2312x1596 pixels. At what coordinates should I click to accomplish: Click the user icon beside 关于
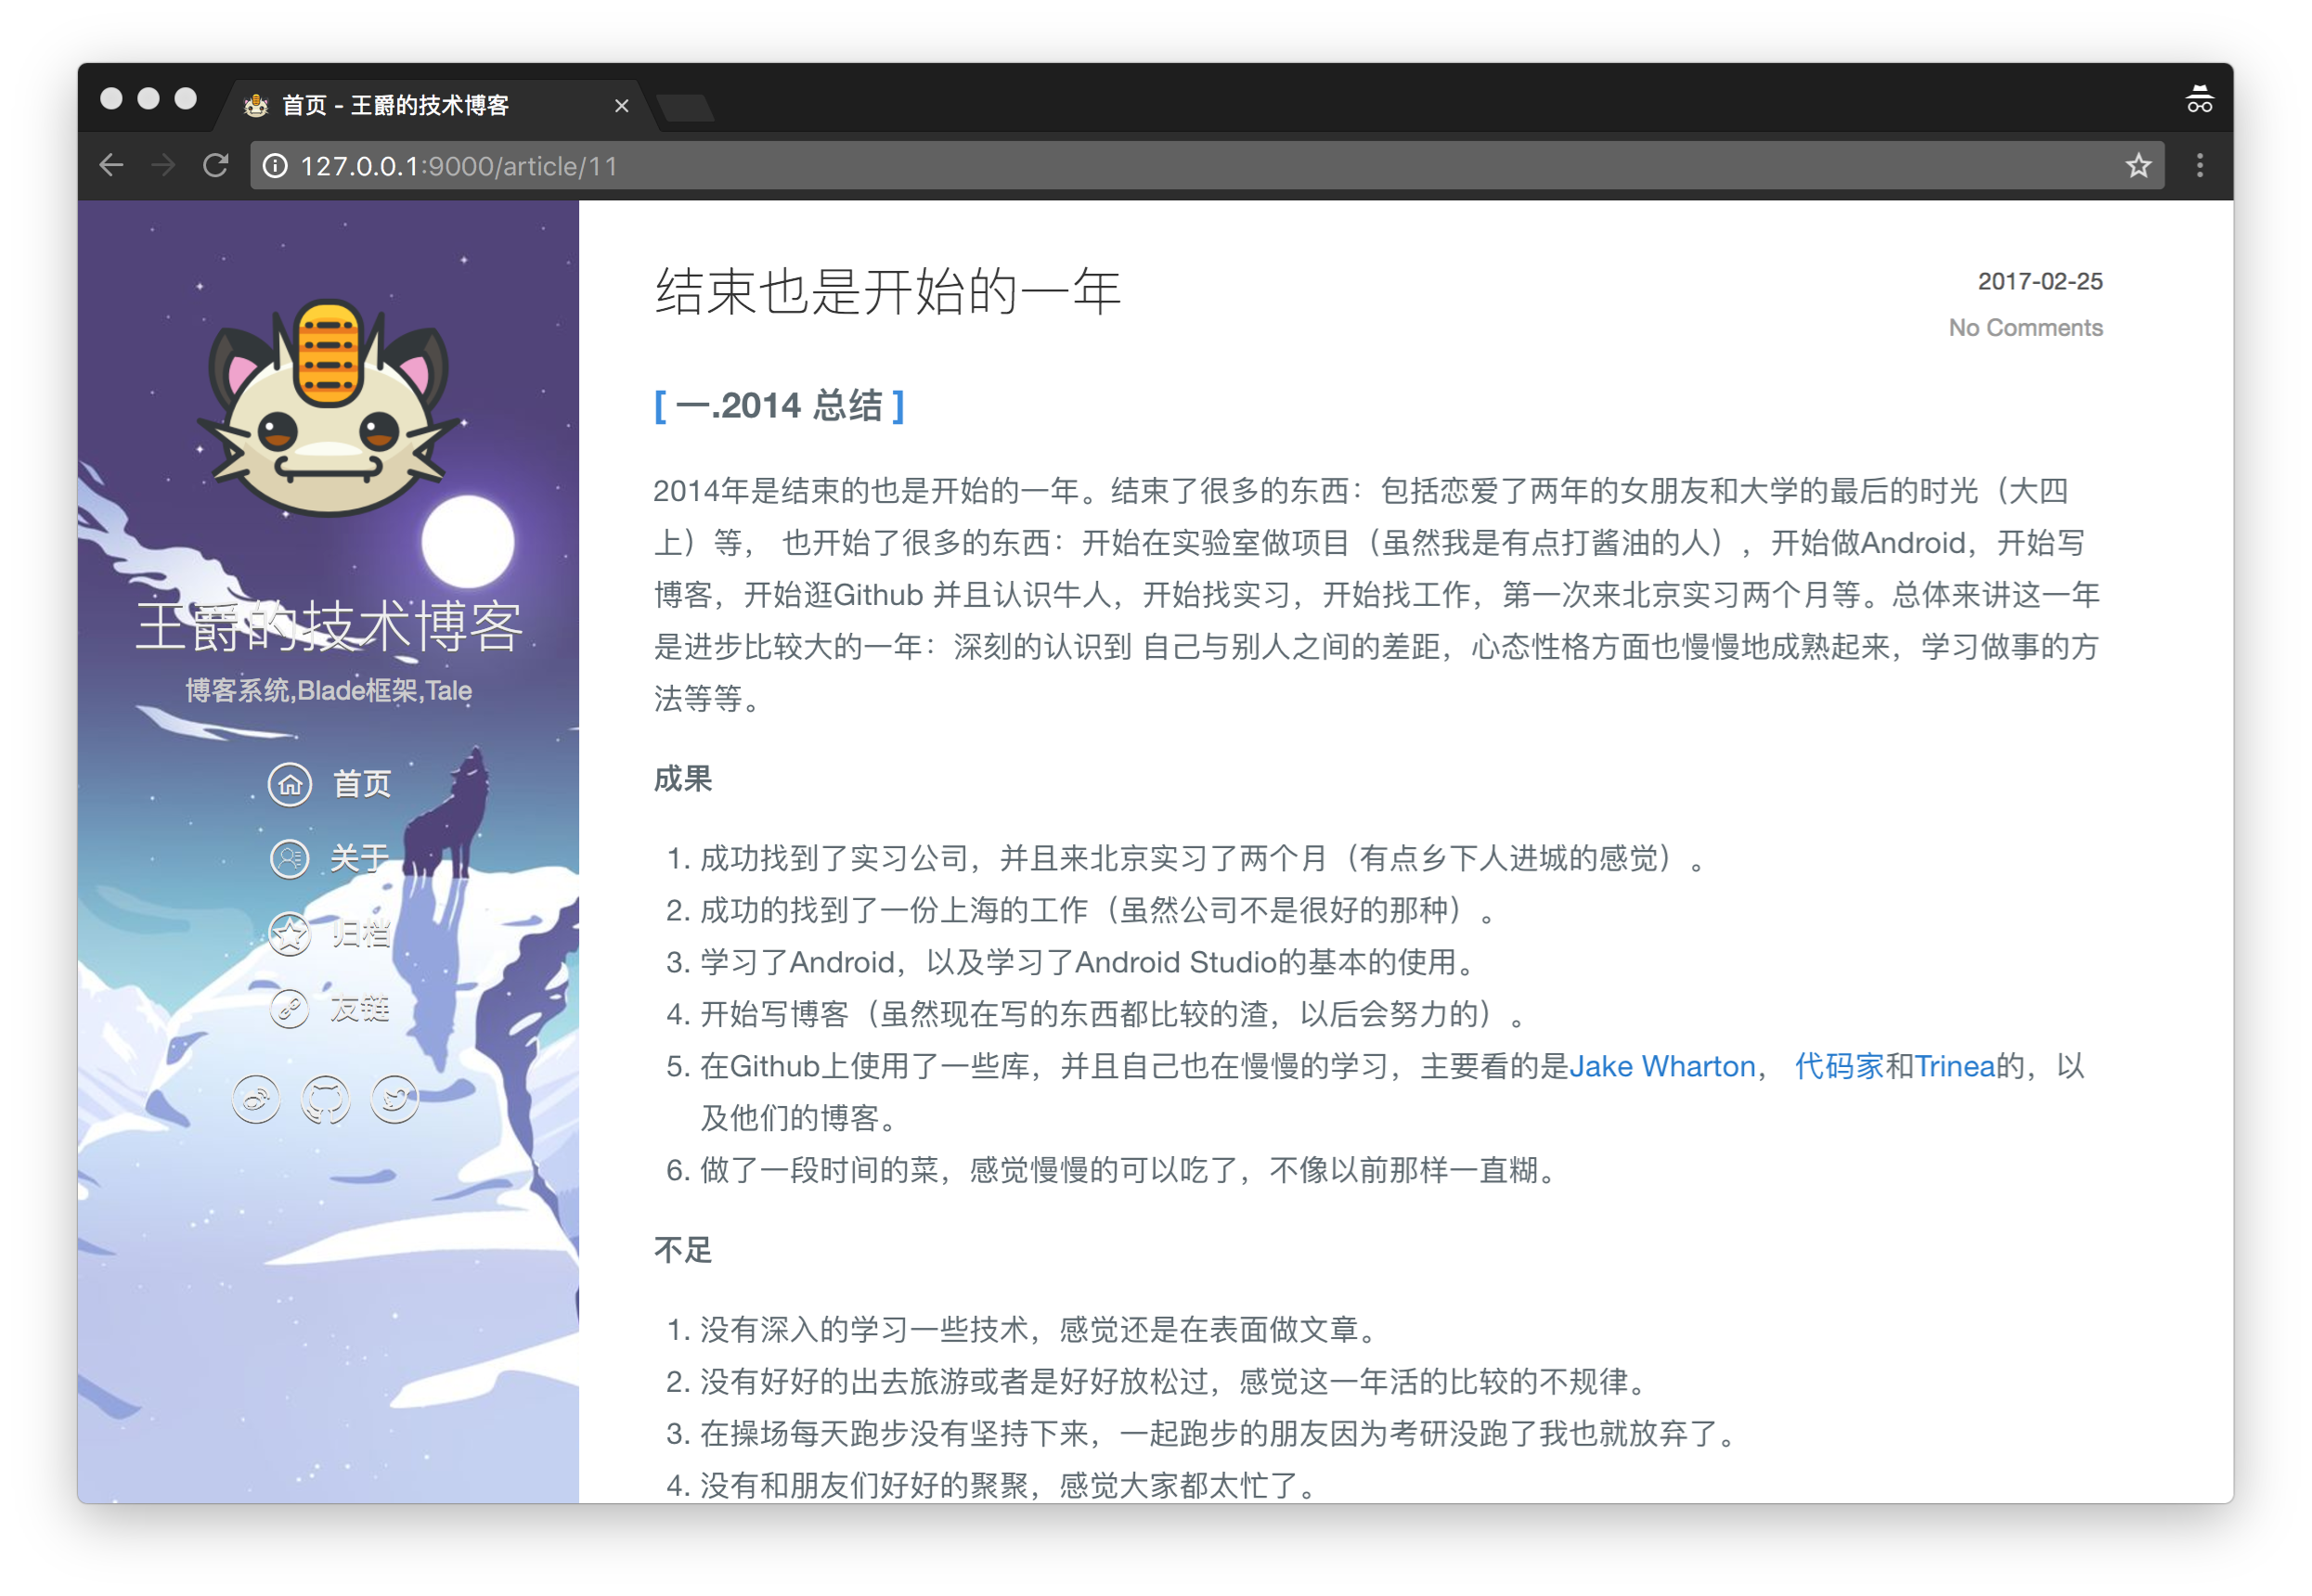(290, 858)
